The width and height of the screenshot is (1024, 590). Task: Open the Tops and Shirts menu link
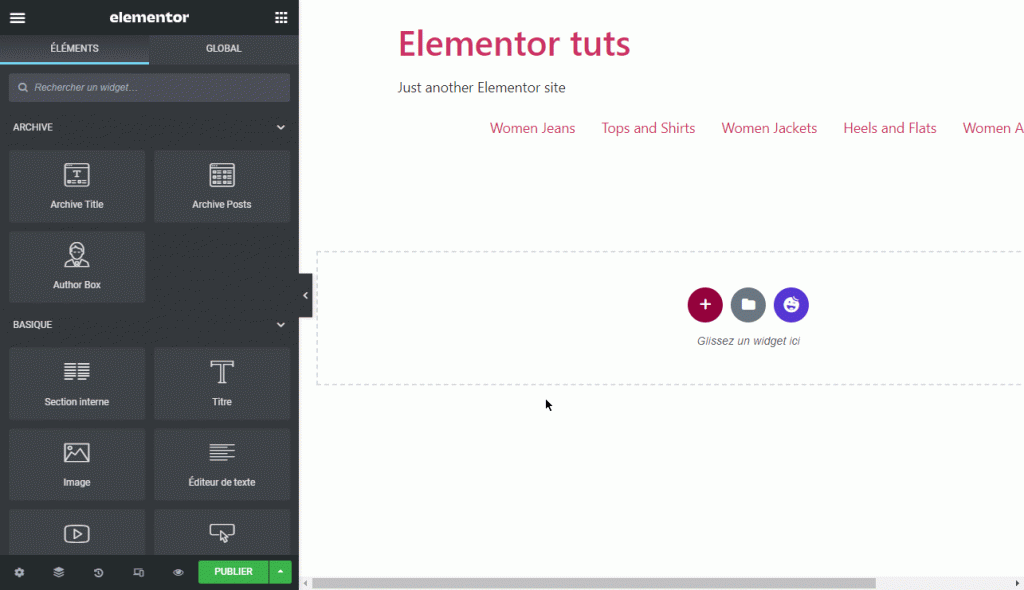pyautogui.click(x=648, y=128)
